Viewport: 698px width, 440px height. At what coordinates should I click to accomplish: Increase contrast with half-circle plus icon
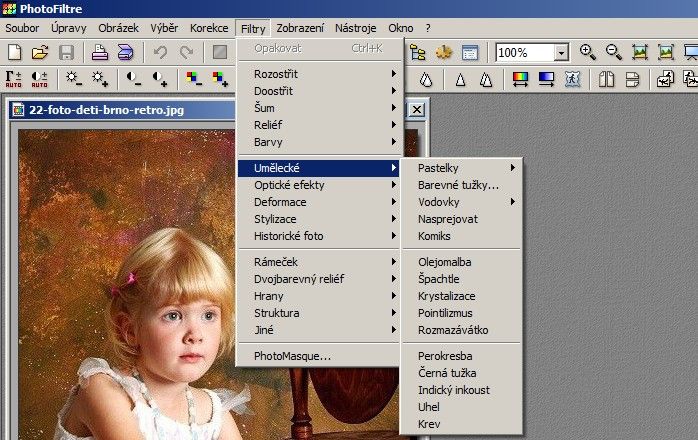click(160, 79)
